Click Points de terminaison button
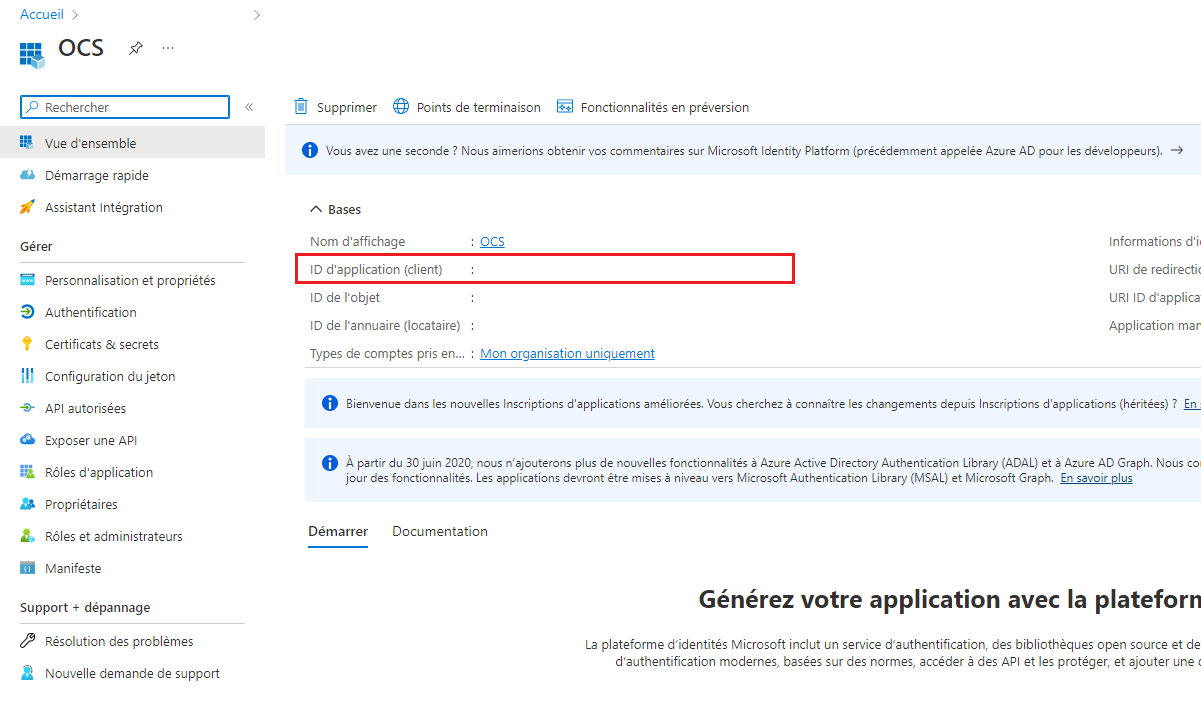The height and width of the screenshot is (704, 1201). [x=467, y=107]
